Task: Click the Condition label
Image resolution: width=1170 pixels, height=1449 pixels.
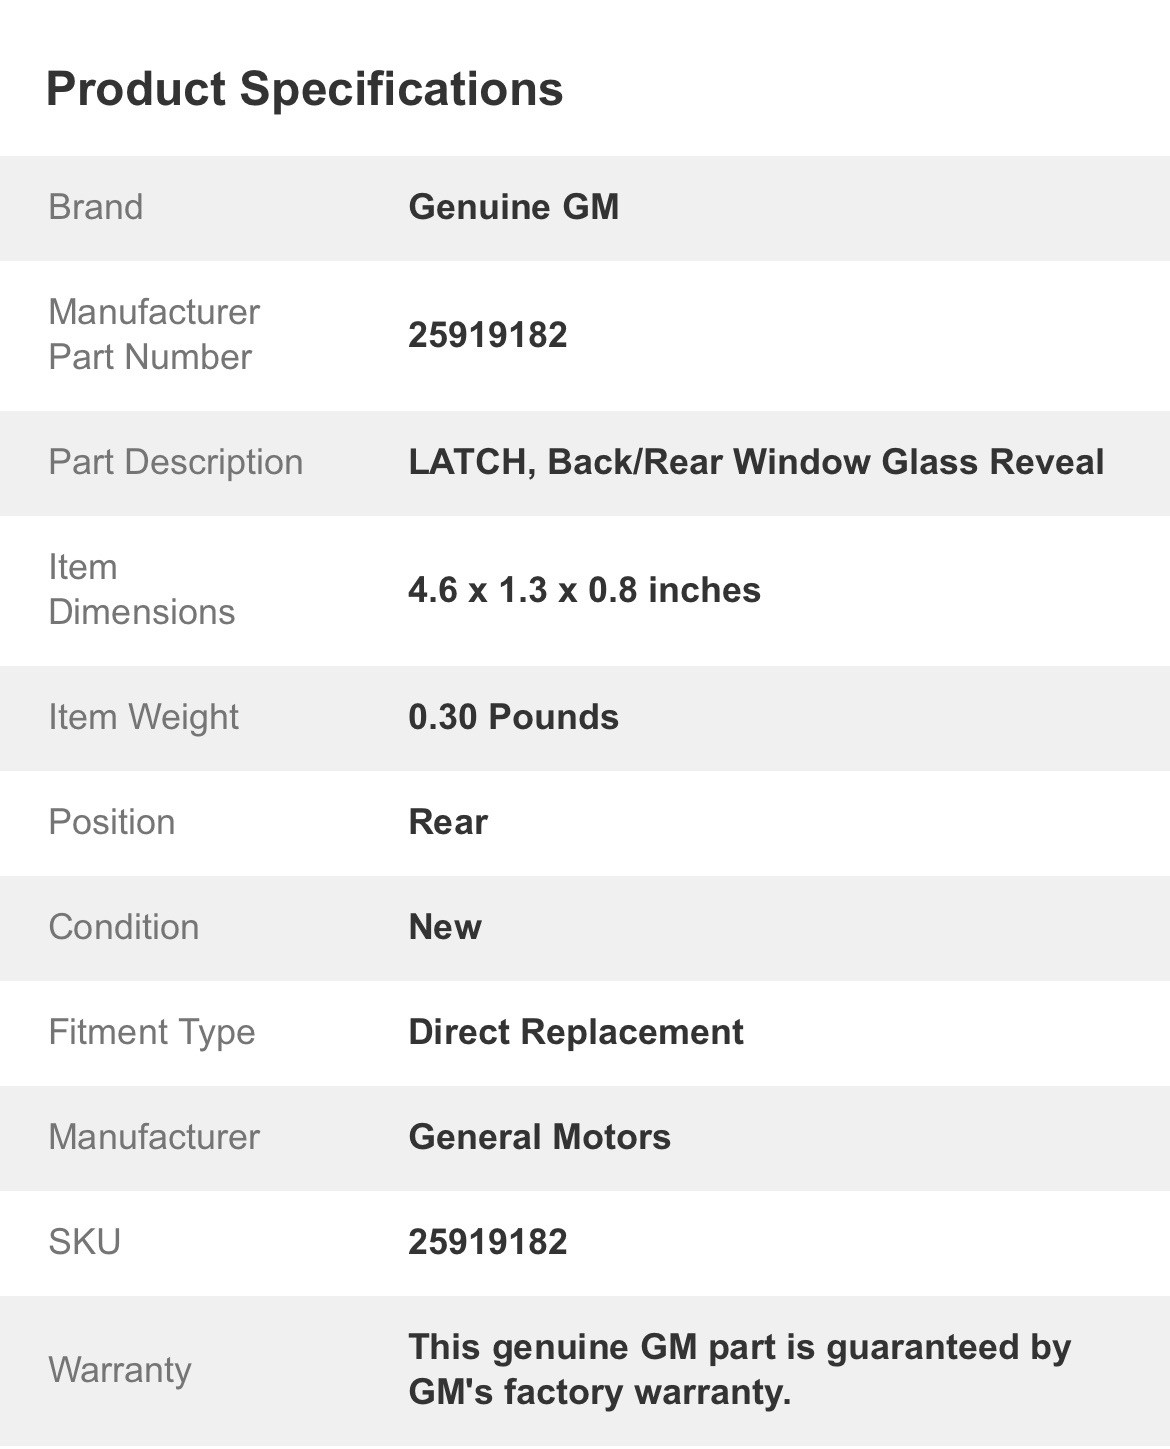Action: click(x=124, y=927)
